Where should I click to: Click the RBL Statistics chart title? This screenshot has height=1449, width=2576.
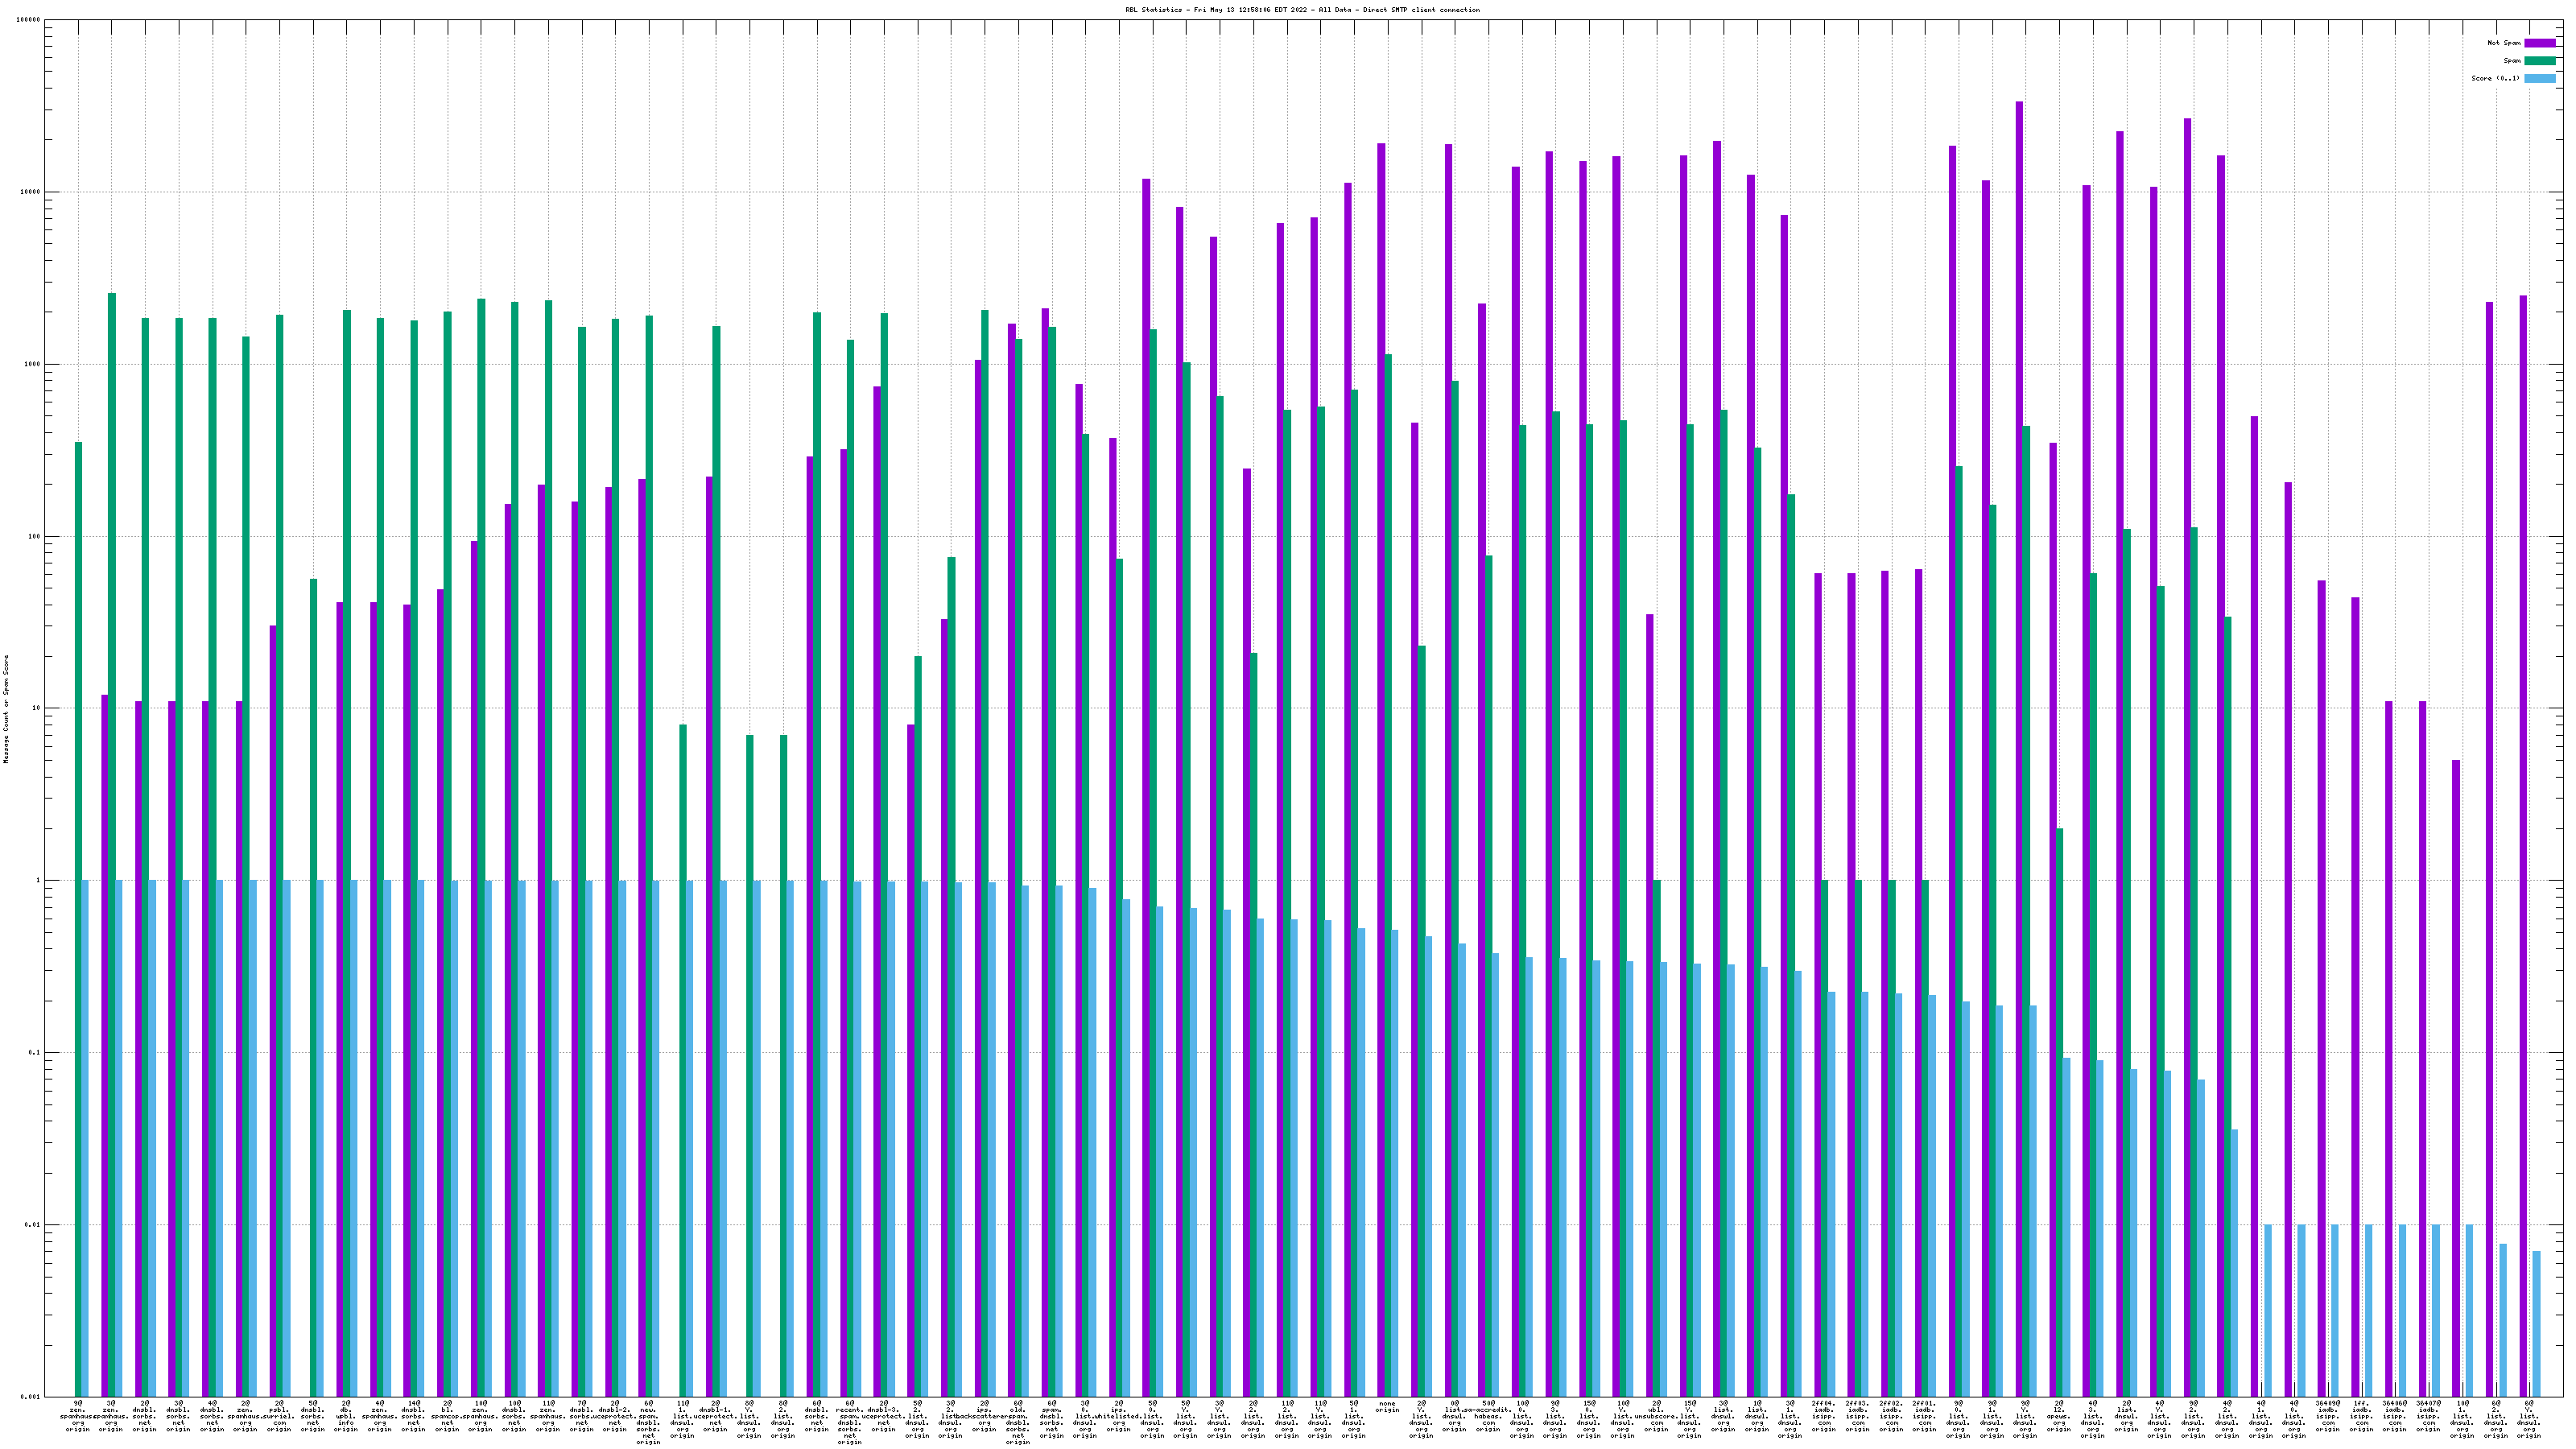point(1302,10)
